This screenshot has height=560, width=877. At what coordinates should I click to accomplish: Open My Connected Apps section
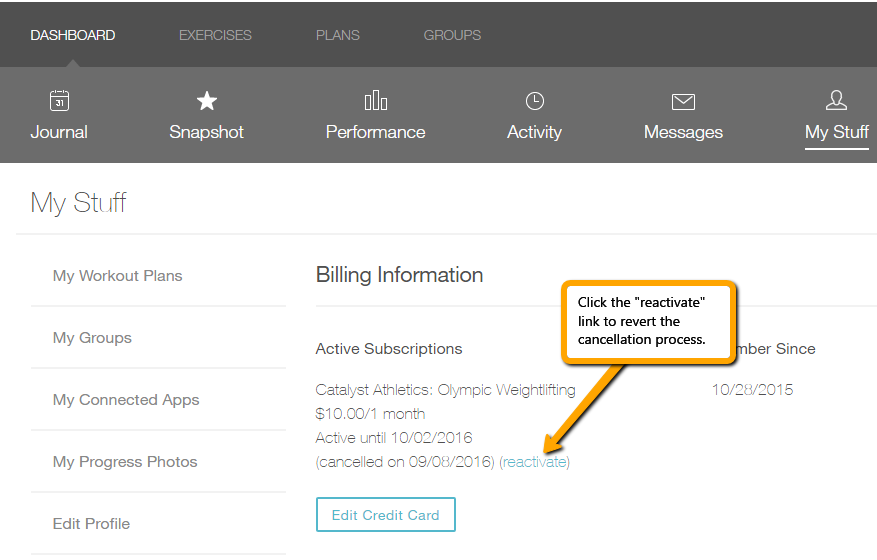126,400
